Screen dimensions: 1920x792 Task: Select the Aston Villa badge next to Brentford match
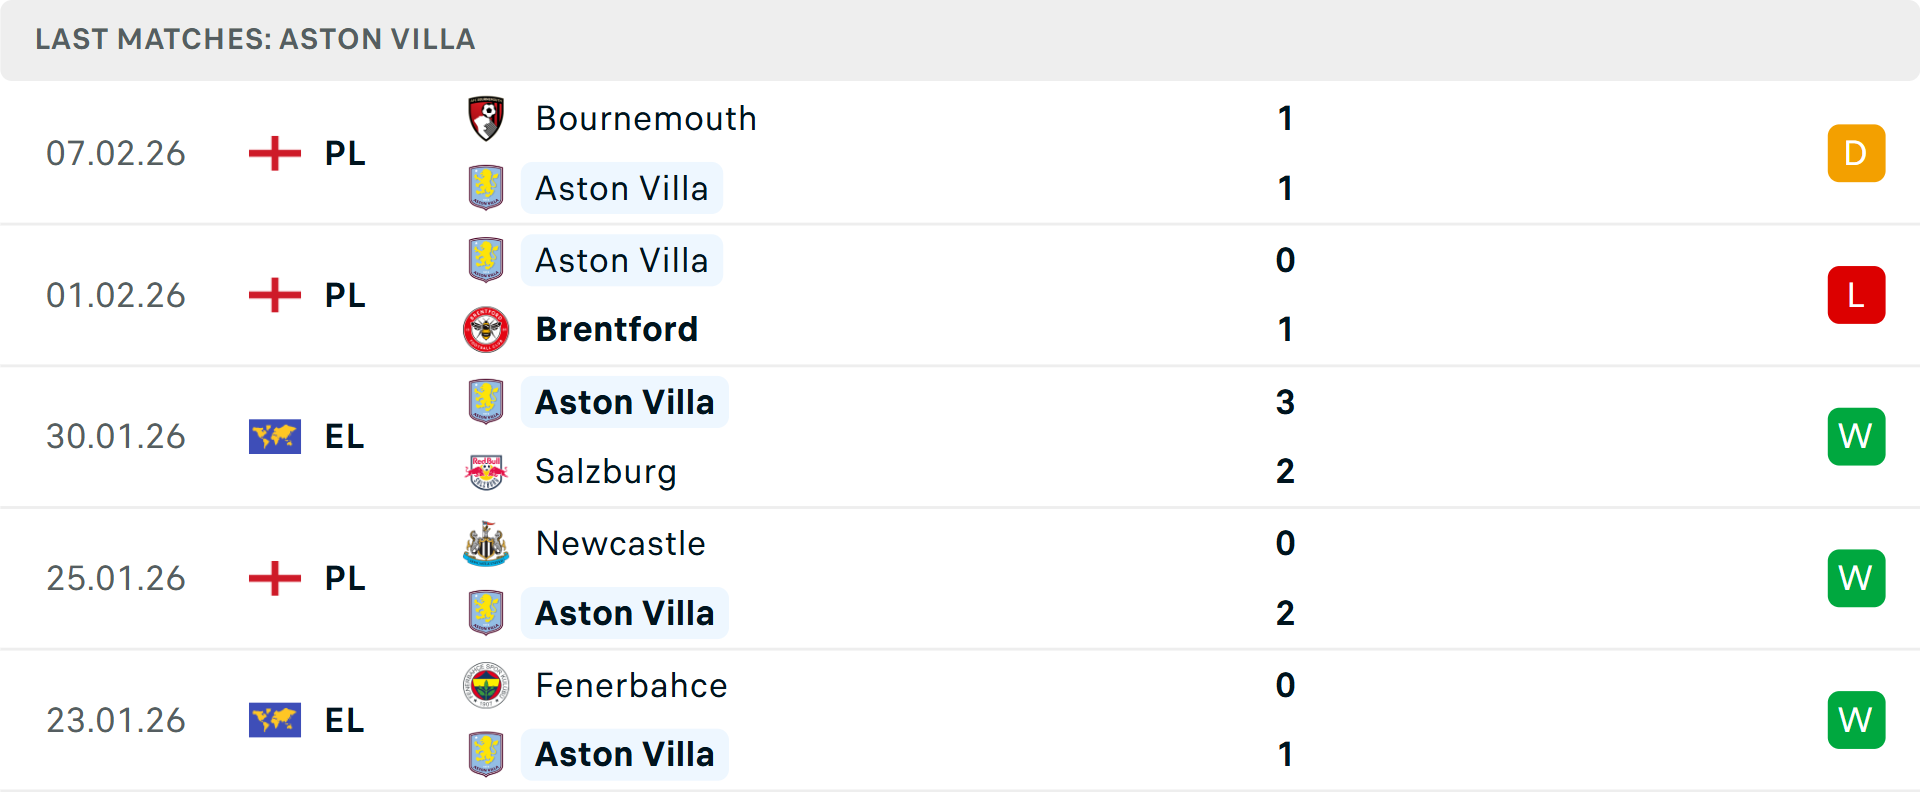point(486,259)
